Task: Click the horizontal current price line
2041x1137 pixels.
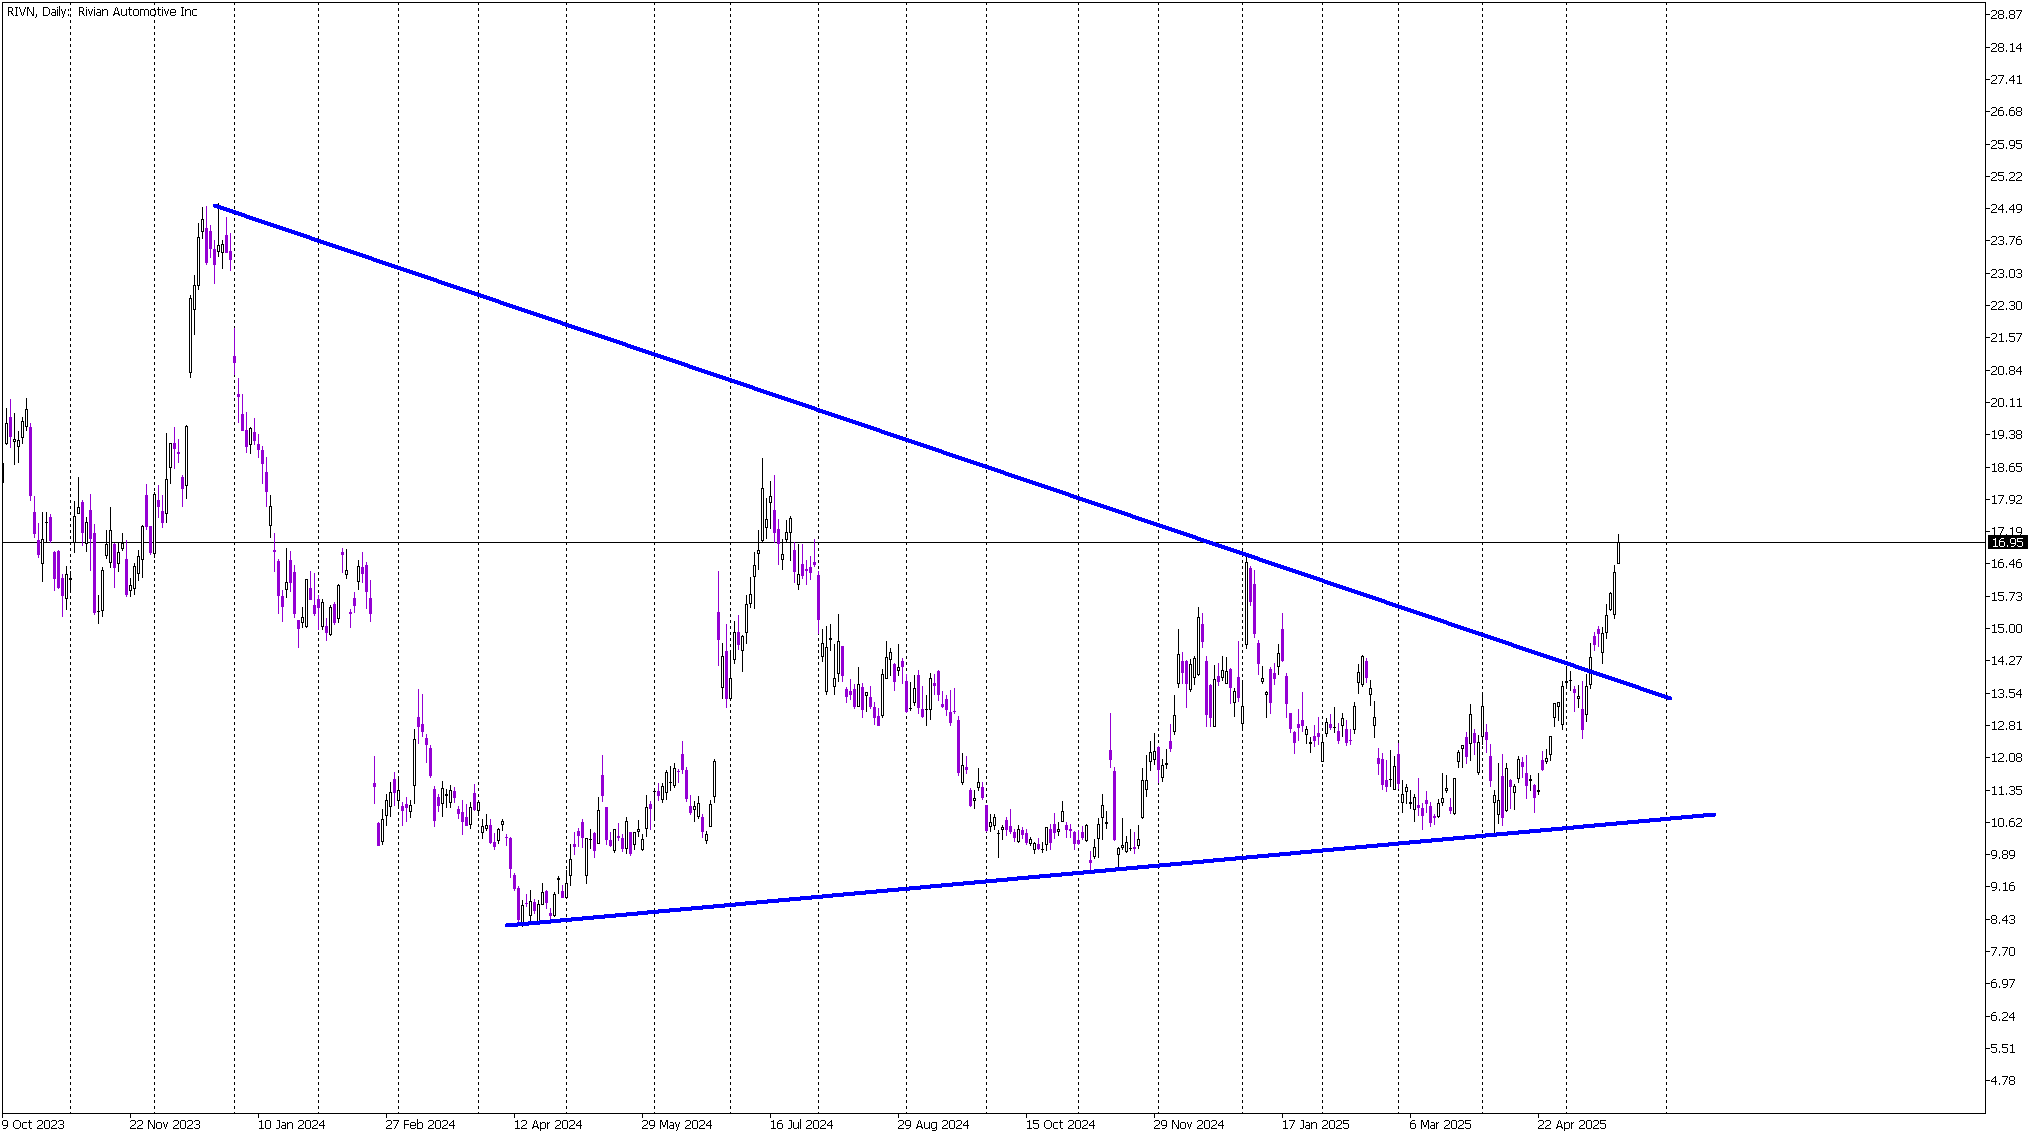Action: point(993,543)
